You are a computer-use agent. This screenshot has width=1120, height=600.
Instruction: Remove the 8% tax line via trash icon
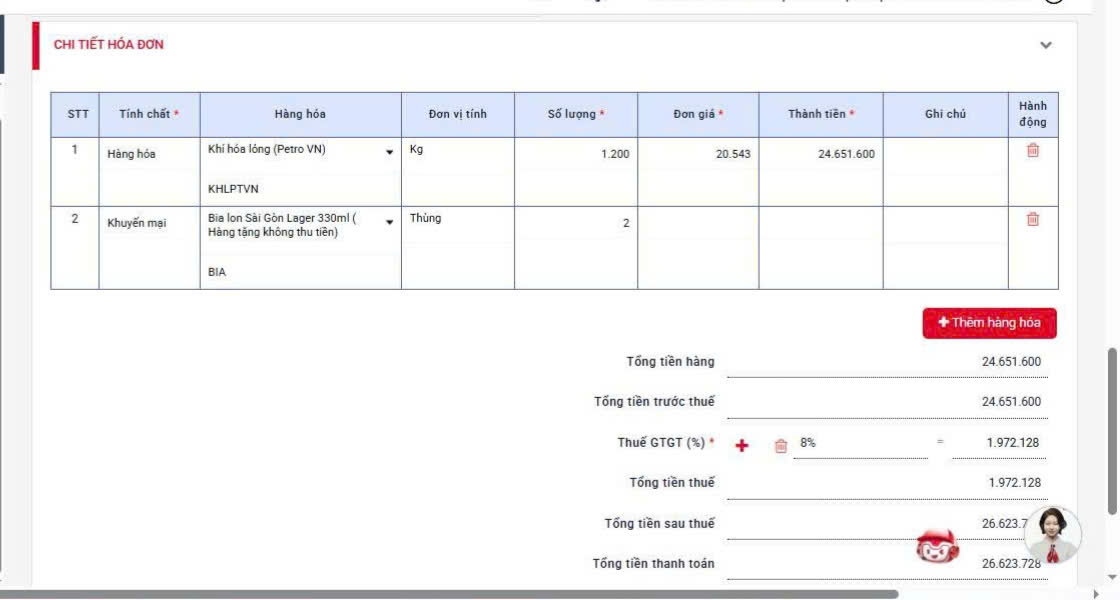click(781, 446)
